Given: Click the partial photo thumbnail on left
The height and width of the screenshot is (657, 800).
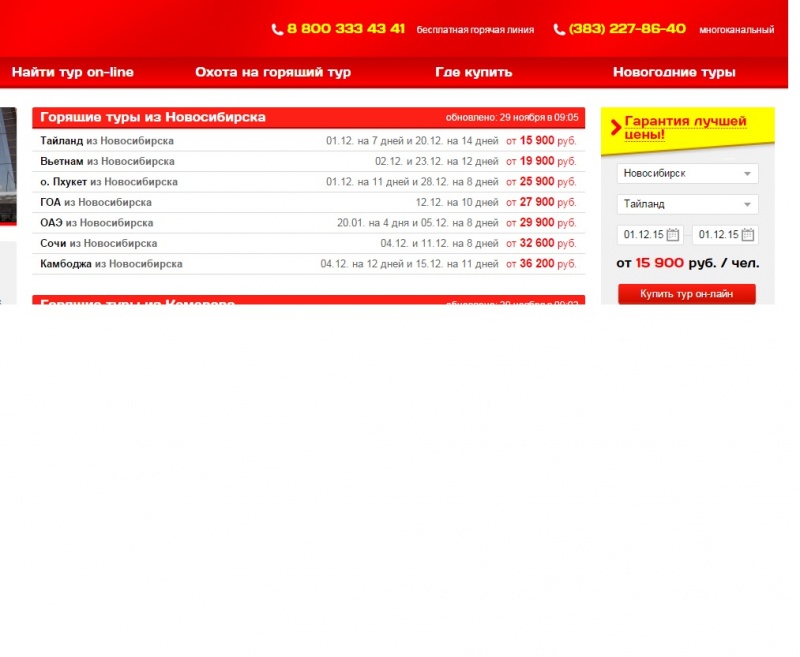Looking at the screenshot, I should [x=8, y=166].
